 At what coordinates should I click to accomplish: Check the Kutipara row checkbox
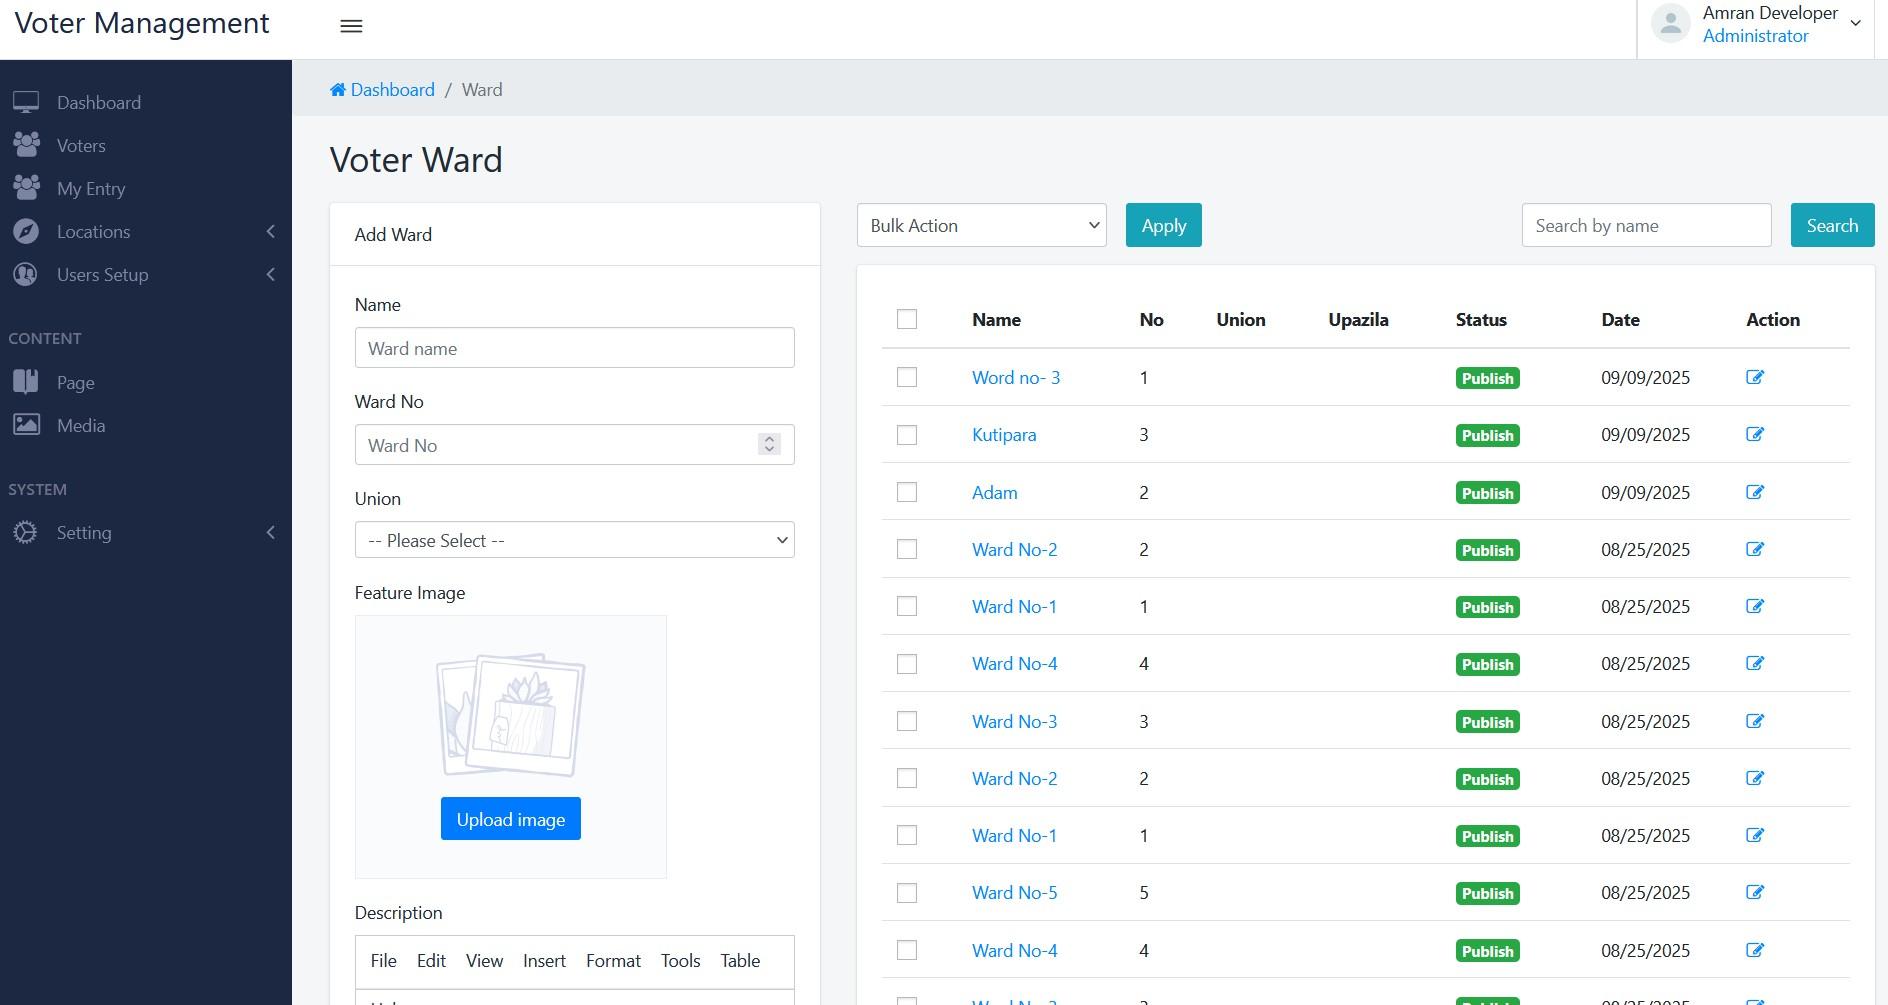click(x=907, y=435)
